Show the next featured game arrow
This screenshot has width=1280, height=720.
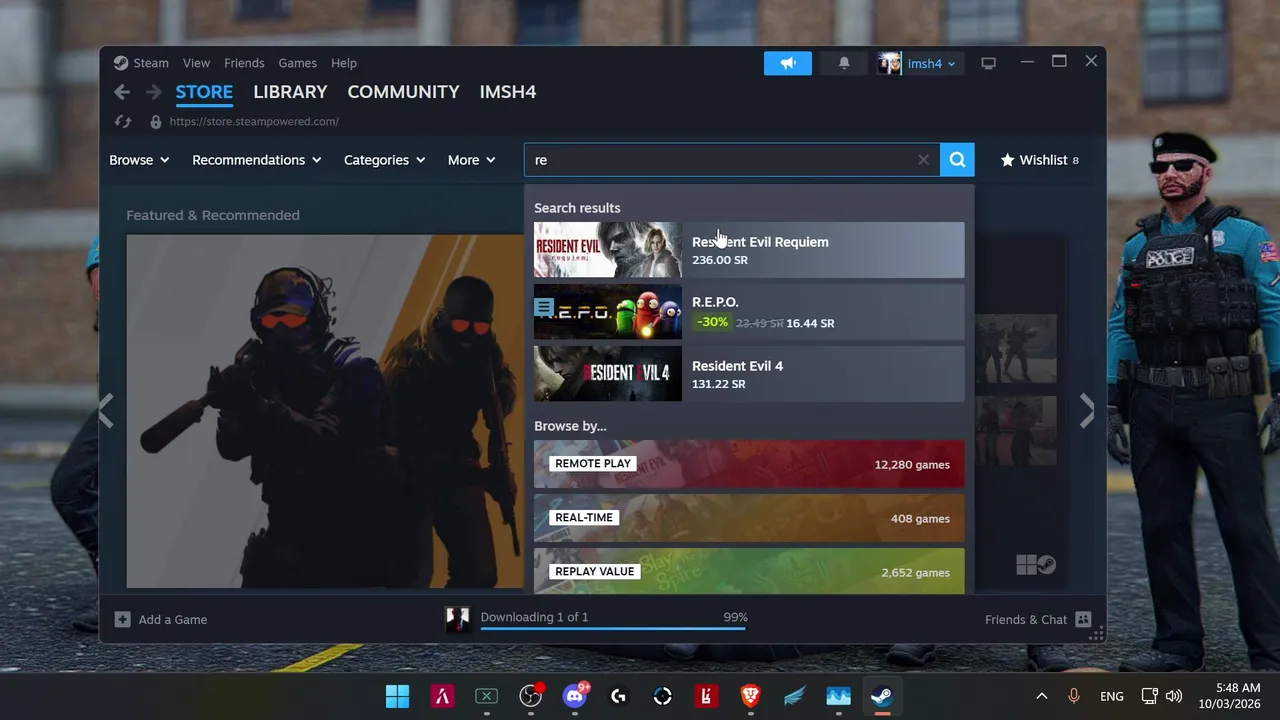[1088, 410]
